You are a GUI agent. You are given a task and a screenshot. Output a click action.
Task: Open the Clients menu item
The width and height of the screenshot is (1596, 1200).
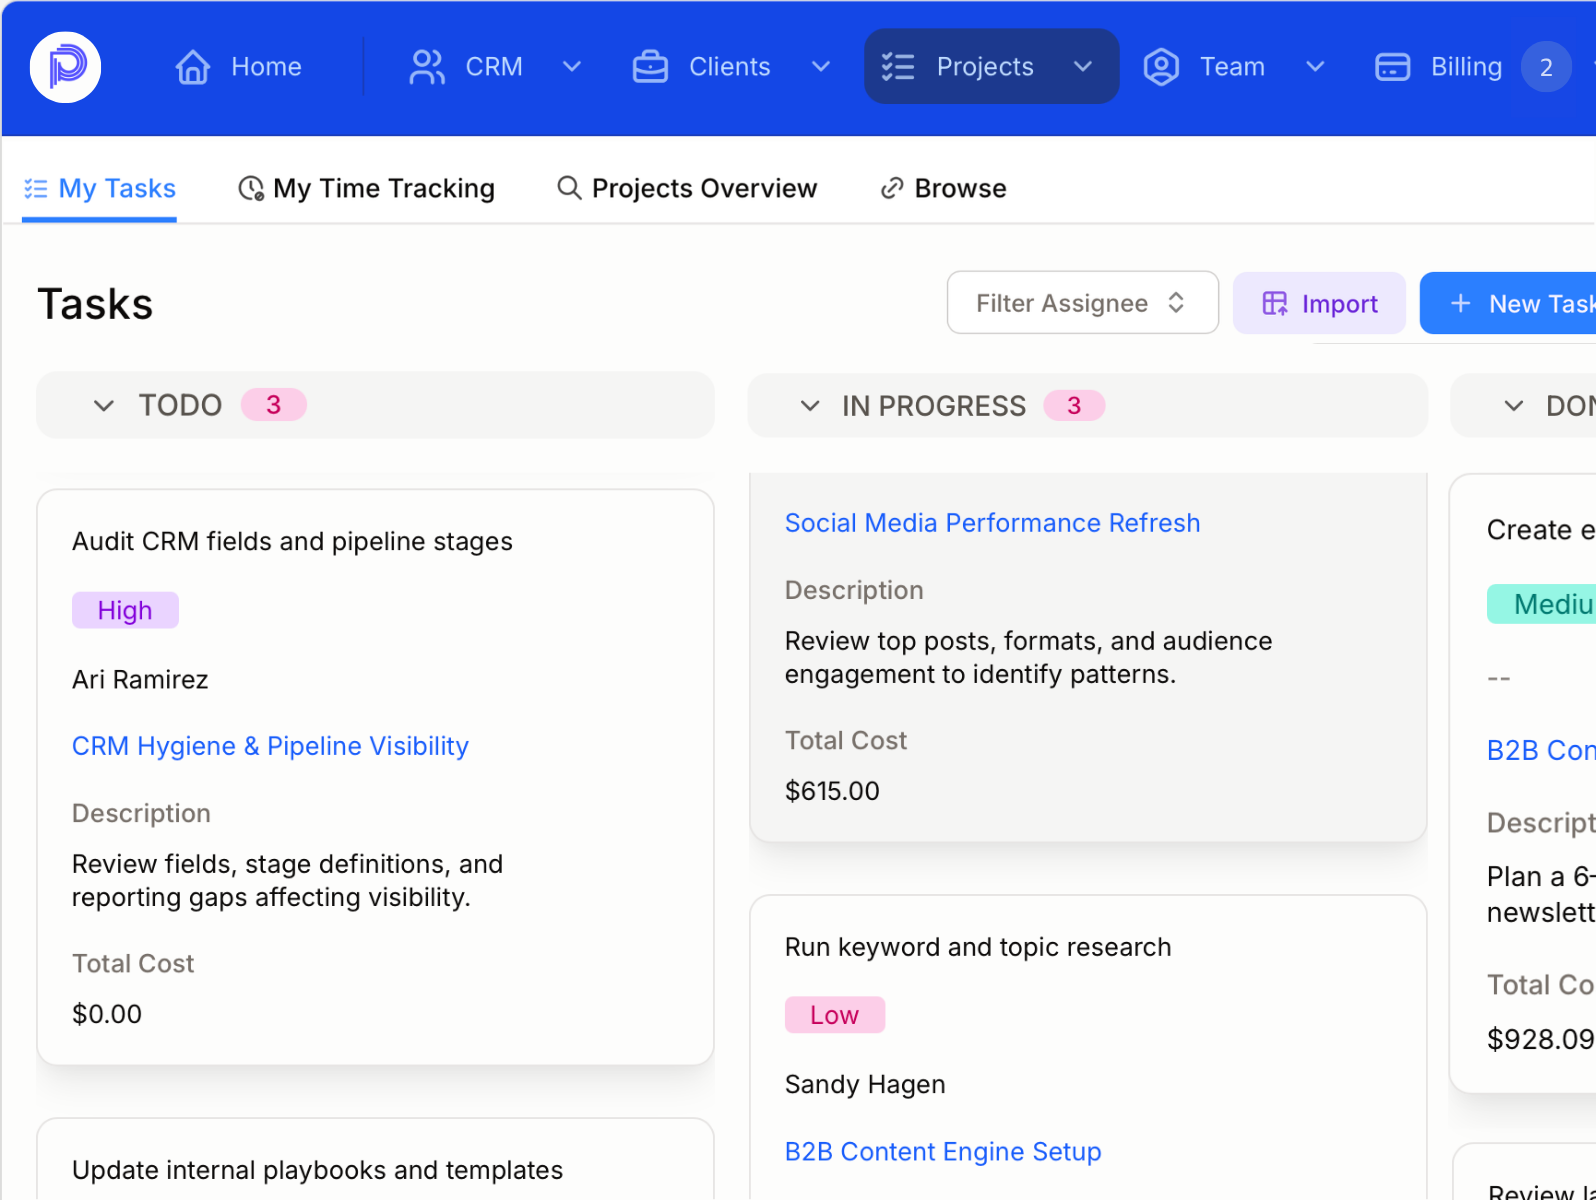click(x=730, y=67)
